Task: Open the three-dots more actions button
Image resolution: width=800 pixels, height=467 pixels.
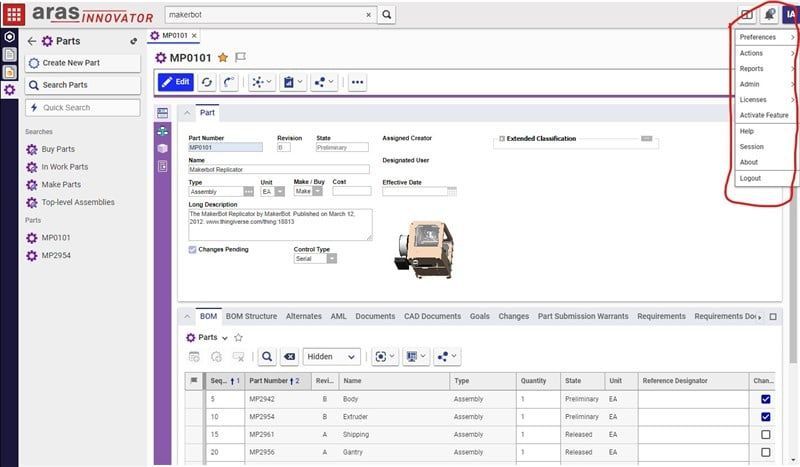Action: point(357,82)
